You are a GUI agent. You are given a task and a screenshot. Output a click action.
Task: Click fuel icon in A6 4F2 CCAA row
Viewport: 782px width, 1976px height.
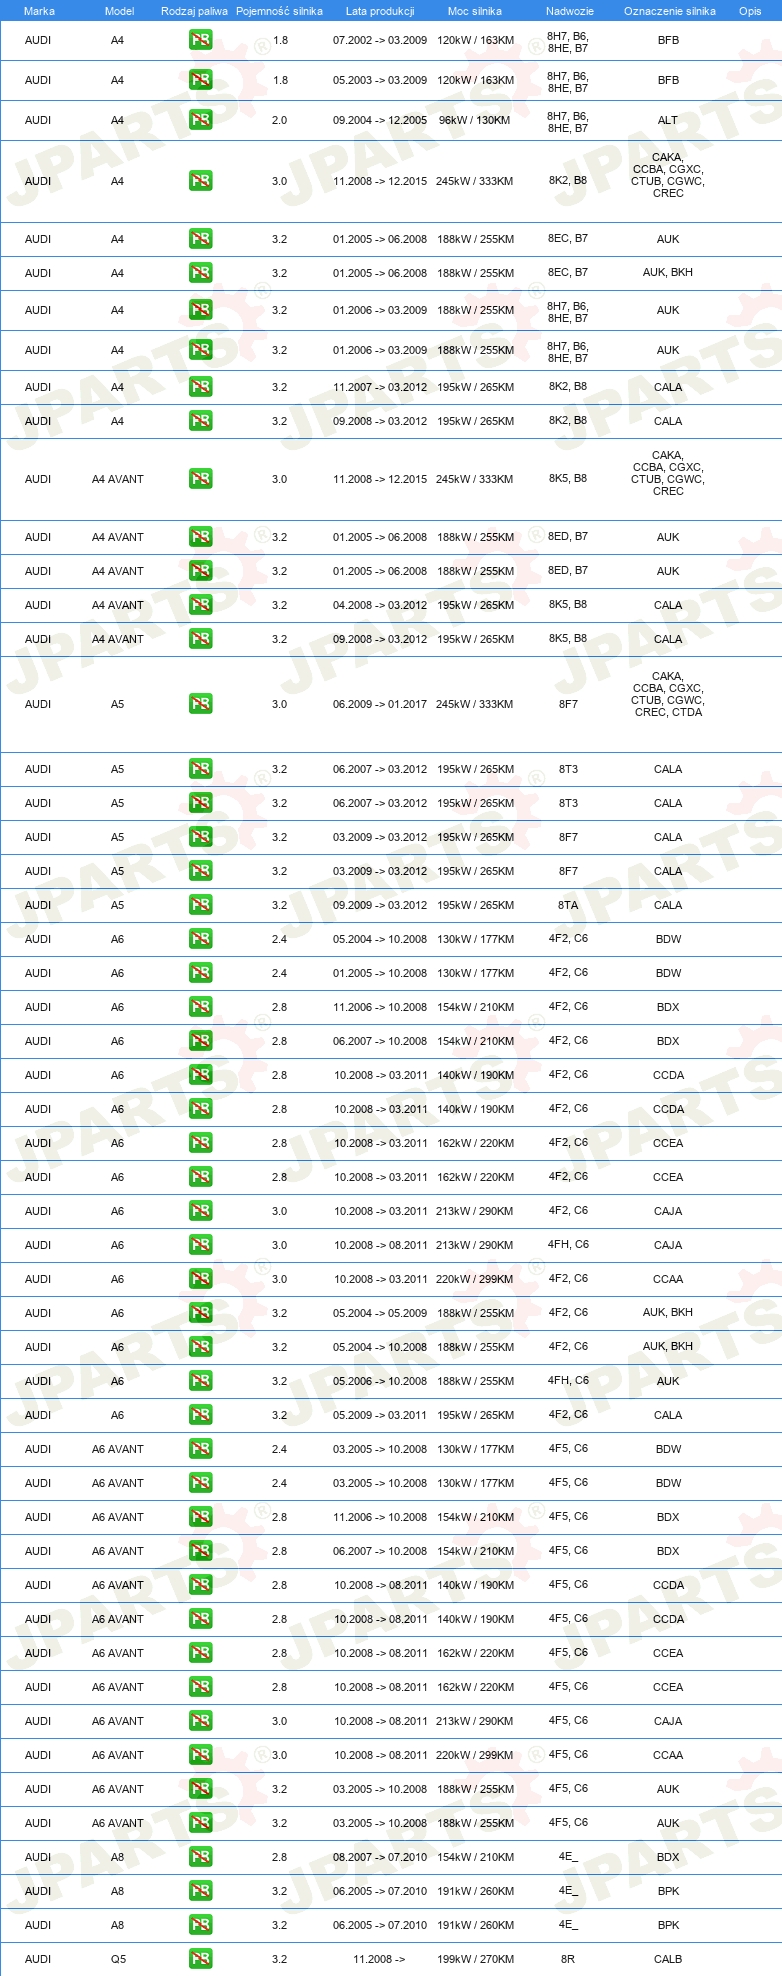pyautogui.click(x=200, y=1279)
